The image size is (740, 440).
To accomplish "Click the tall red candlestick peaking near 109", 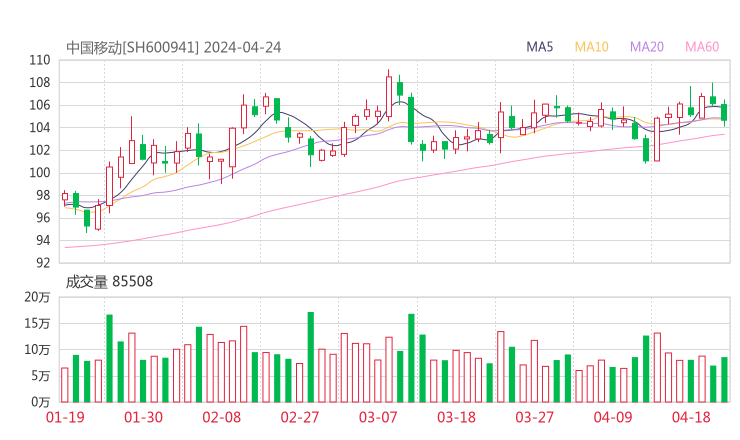I will 389,96.
